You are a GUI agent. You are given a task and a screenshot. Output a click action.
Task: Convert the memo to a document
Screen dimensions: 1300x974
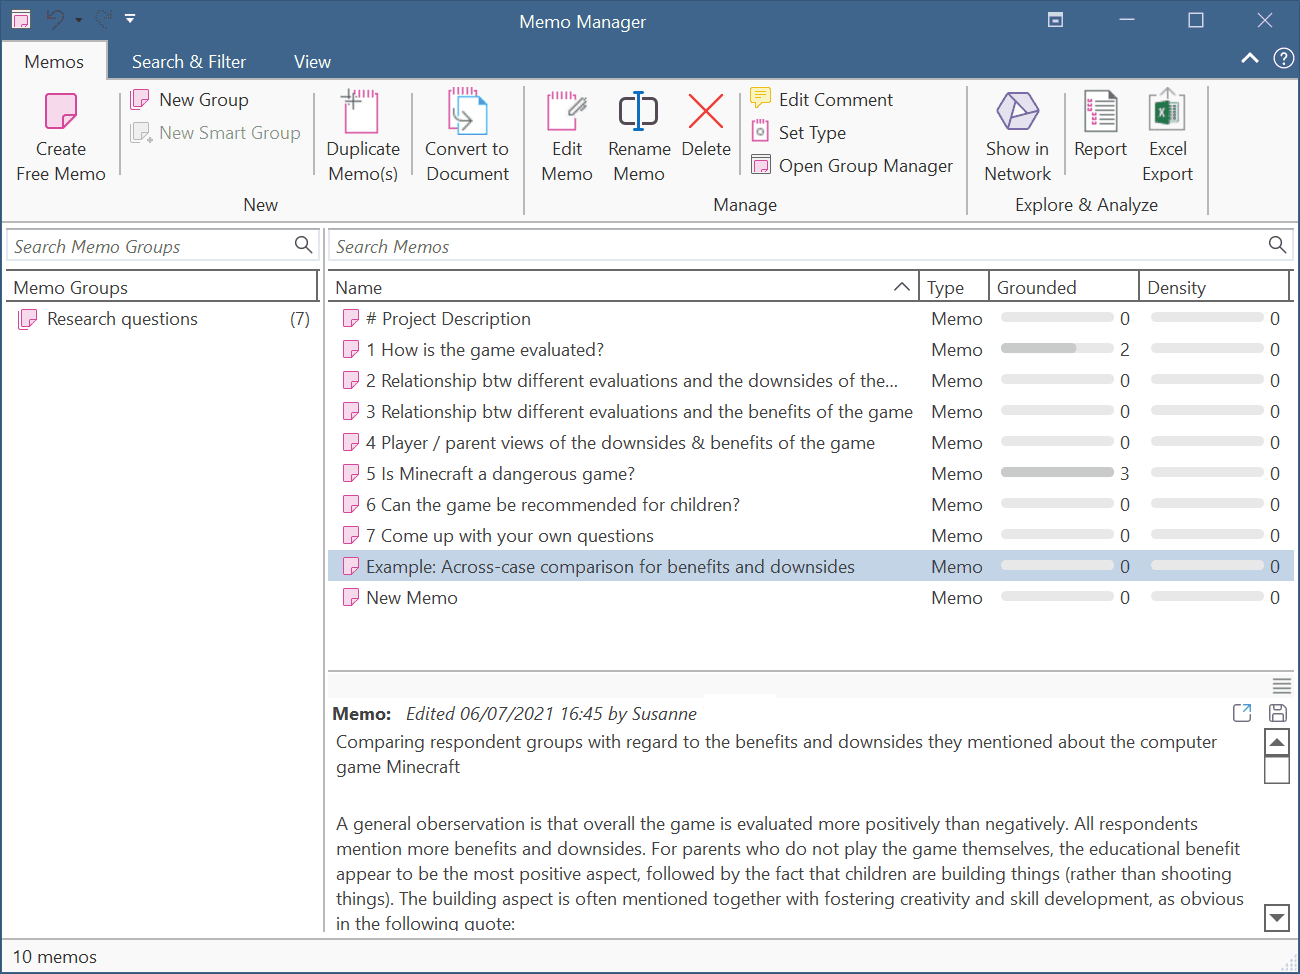[x=467, y=136]
